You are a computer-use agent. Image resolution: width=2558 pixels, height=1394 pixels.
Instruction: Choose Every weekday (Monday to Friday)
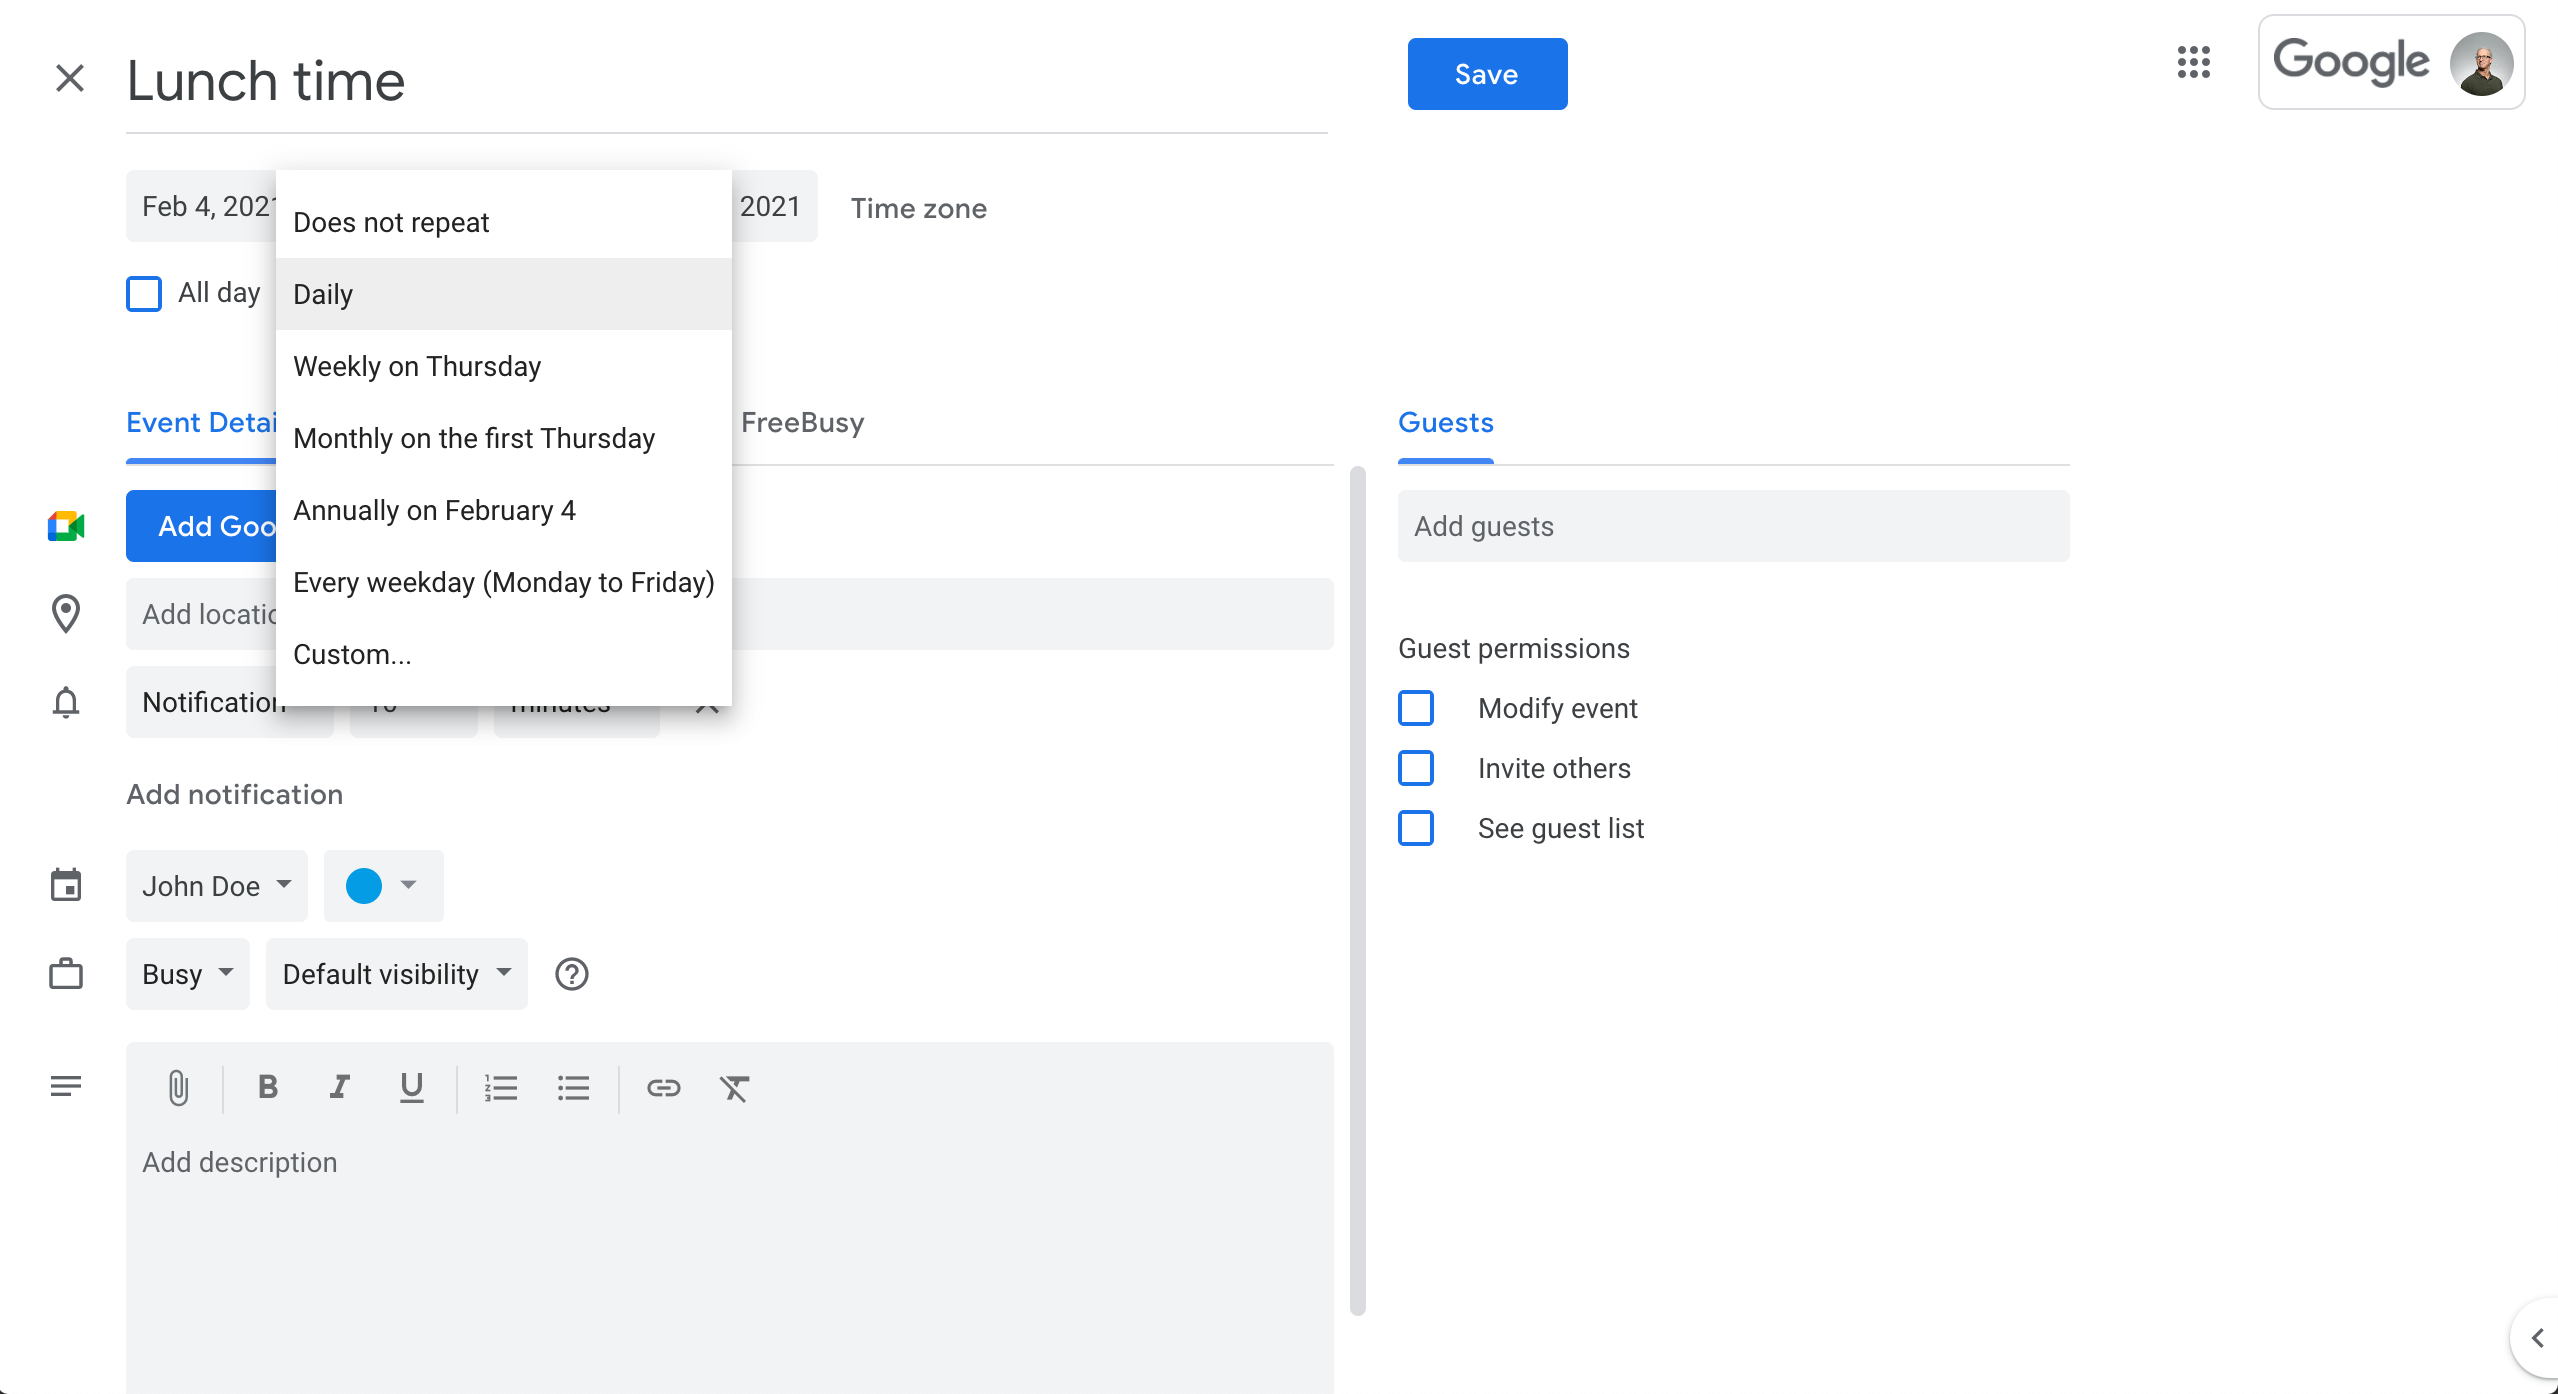coord(503,582)
